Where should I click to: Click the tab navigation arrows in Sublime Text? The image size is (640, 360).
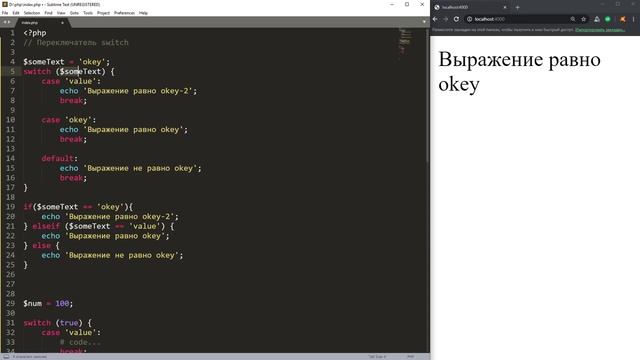7,22
